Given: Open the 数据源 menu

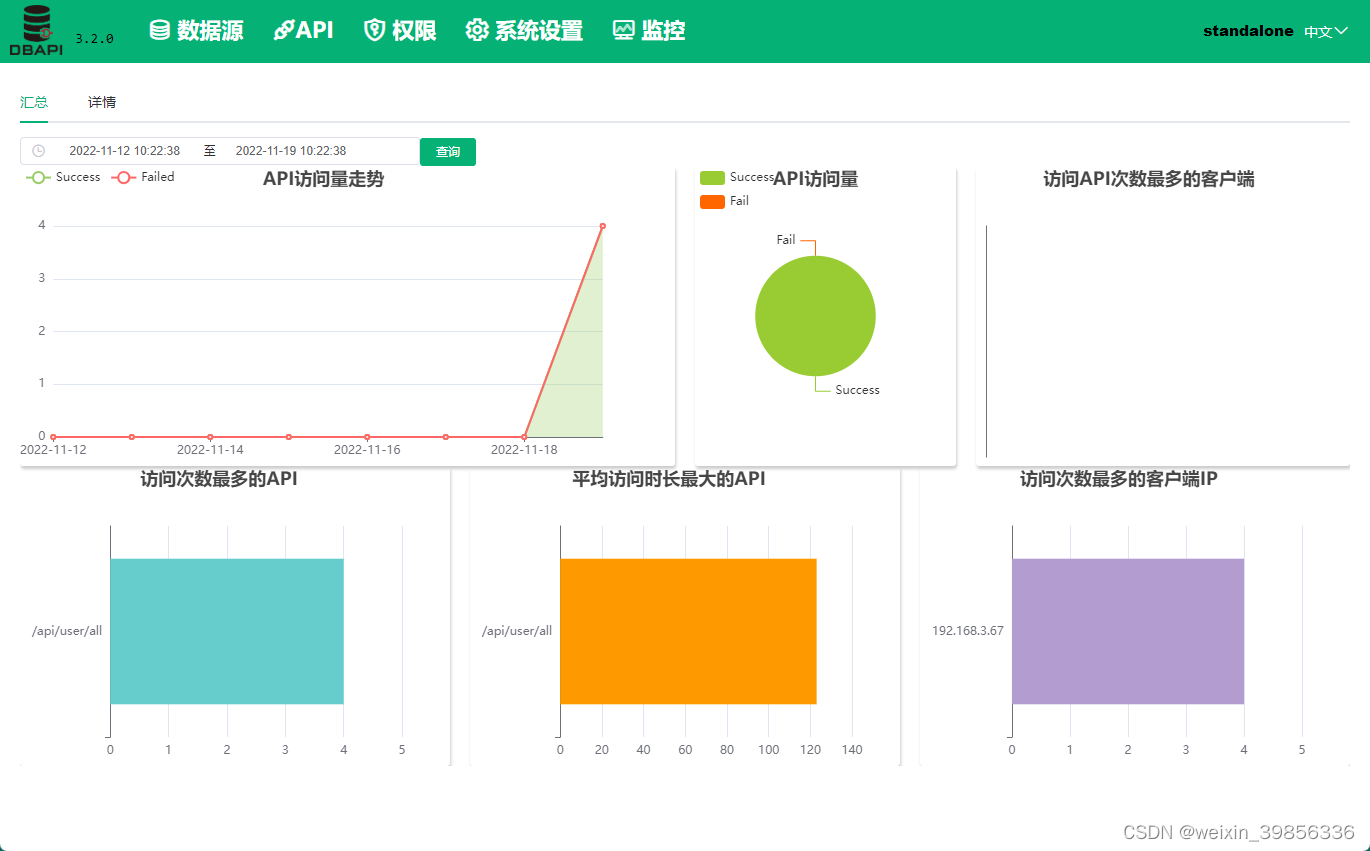Looking at the screenshot, I should pyautogui.click(x=197, y=30).
